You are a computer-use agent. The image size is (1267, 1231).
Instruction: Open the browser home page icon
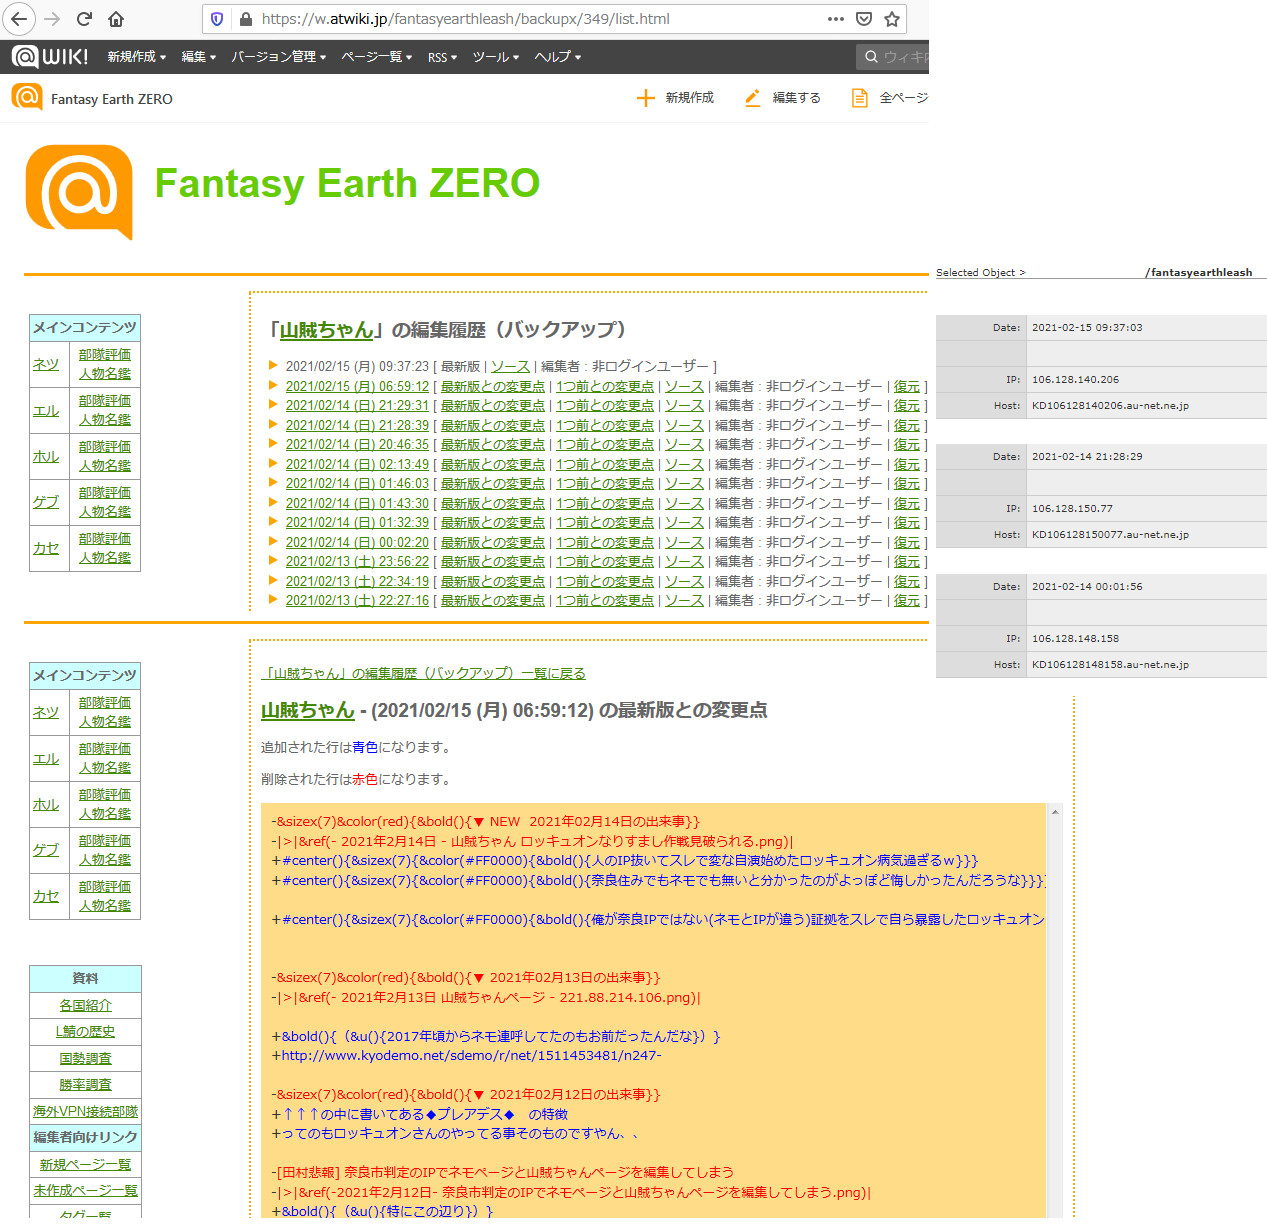pyautogui.click(x=116, y=19)
